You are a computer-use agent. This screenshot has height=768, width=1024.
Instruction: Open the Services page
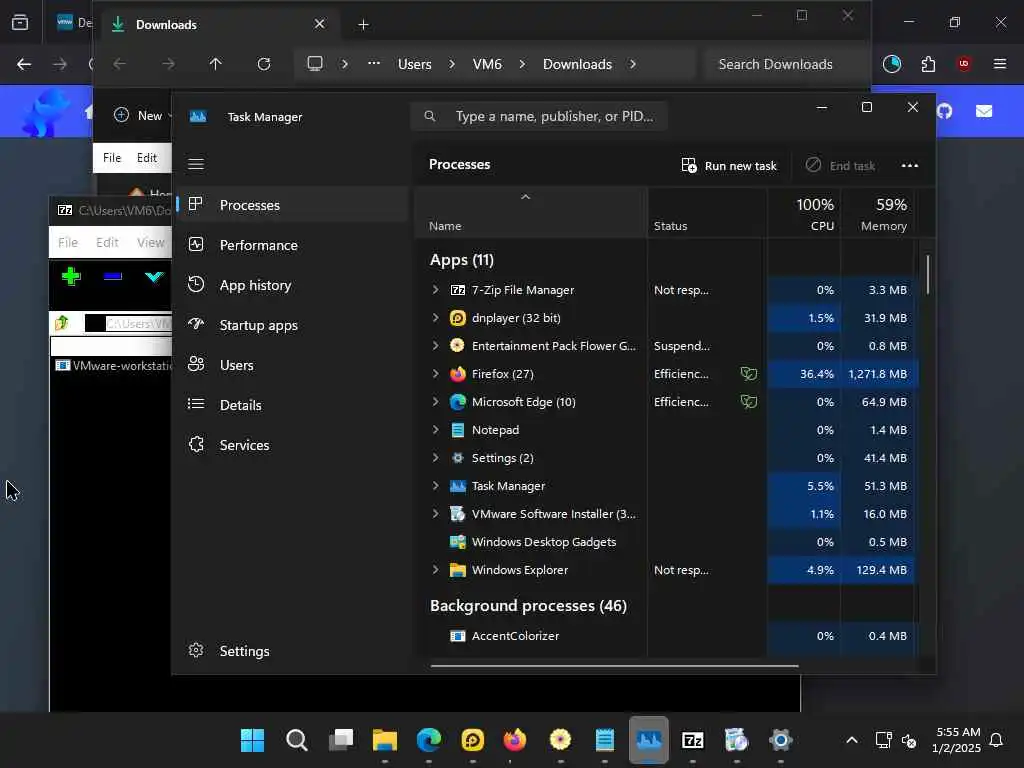click(293, 445)
